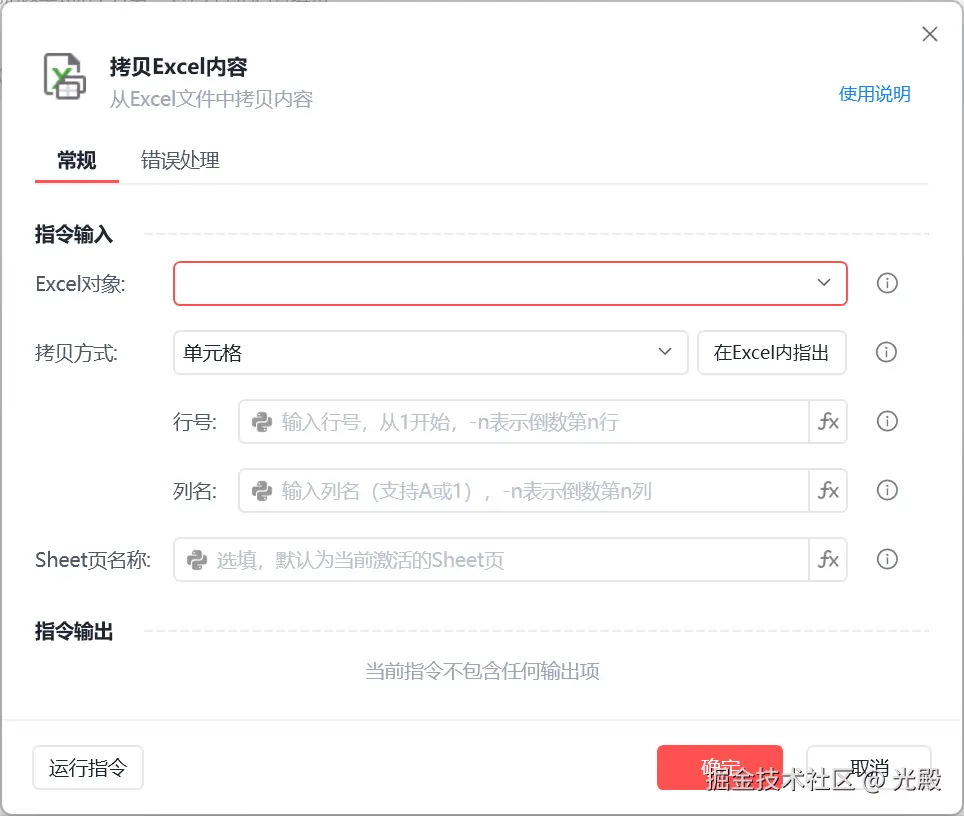Click the 从Excel文件中拷贝内容 subtitle
Image resolution: width=964 pixels, height=816 pixels.
point(211,99)
